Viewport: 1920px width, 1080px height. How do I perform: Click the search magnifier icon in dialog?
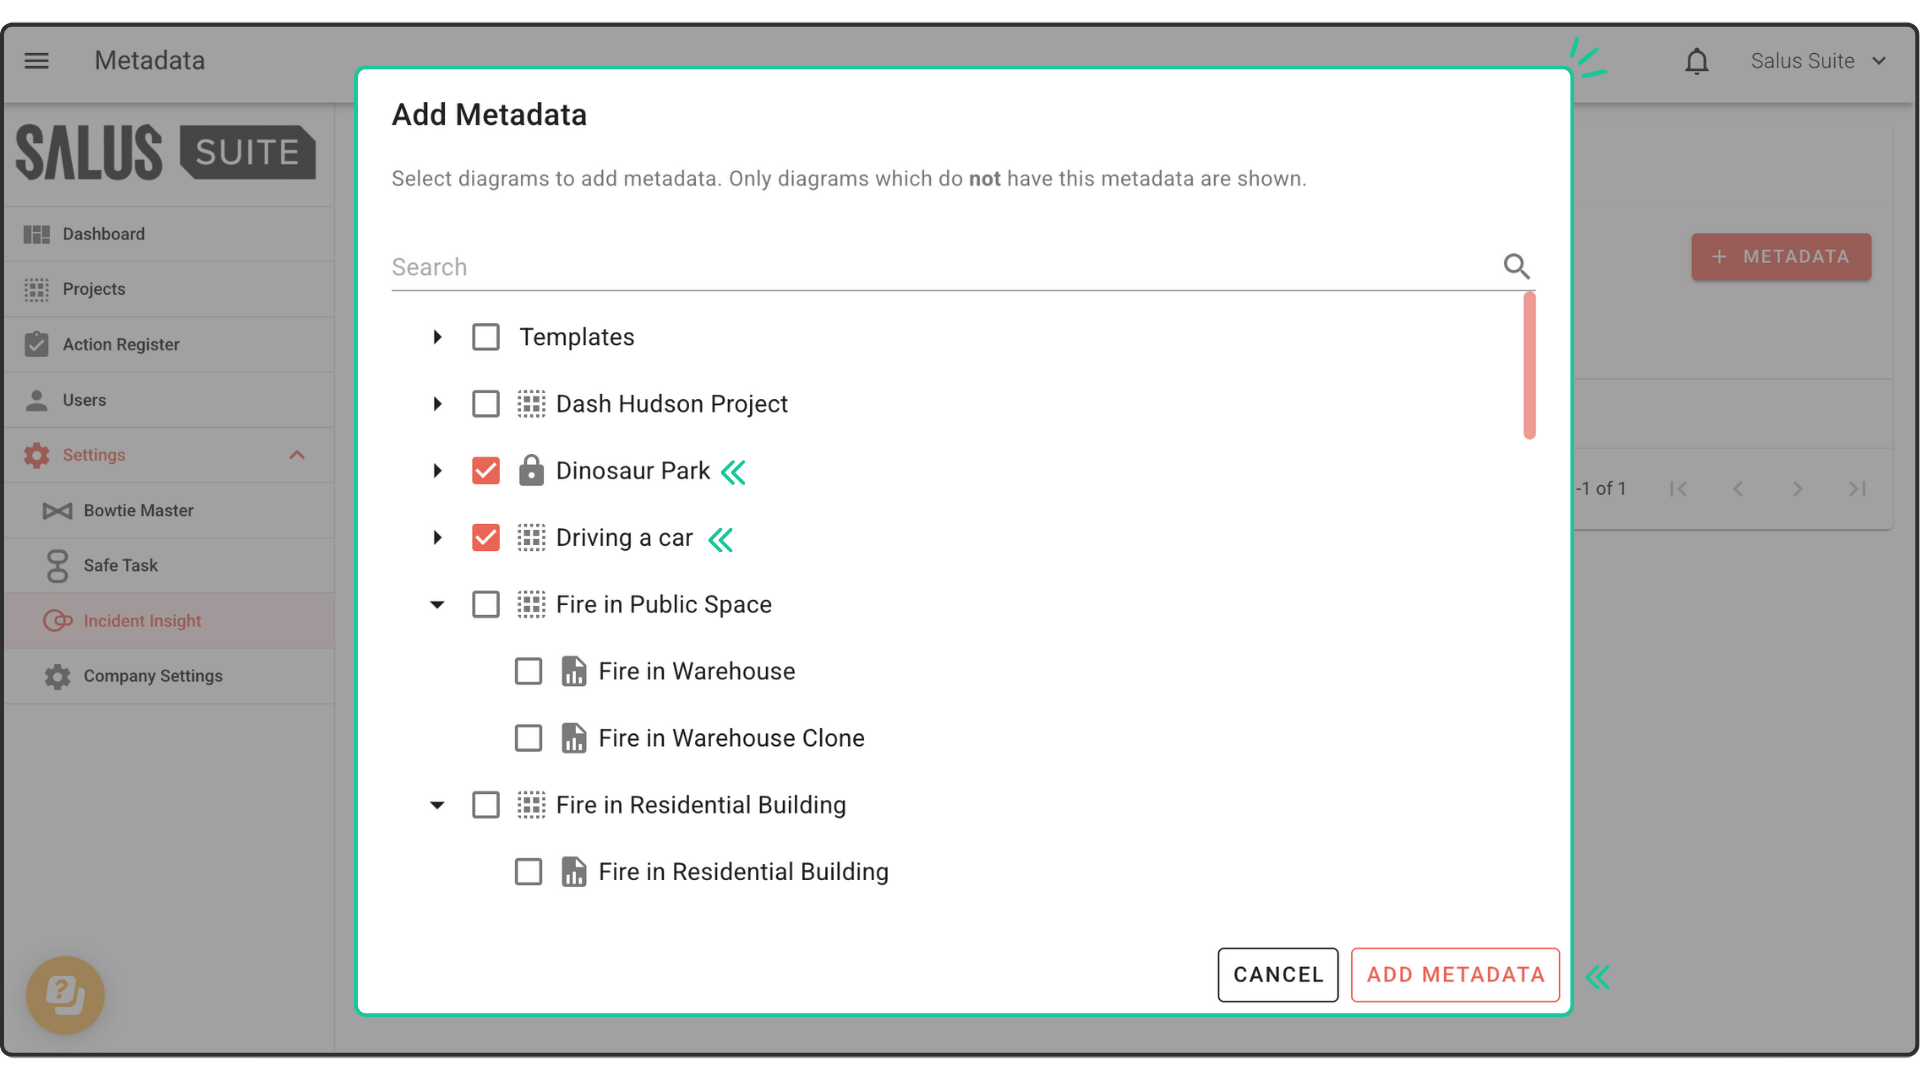point(1516,266)
